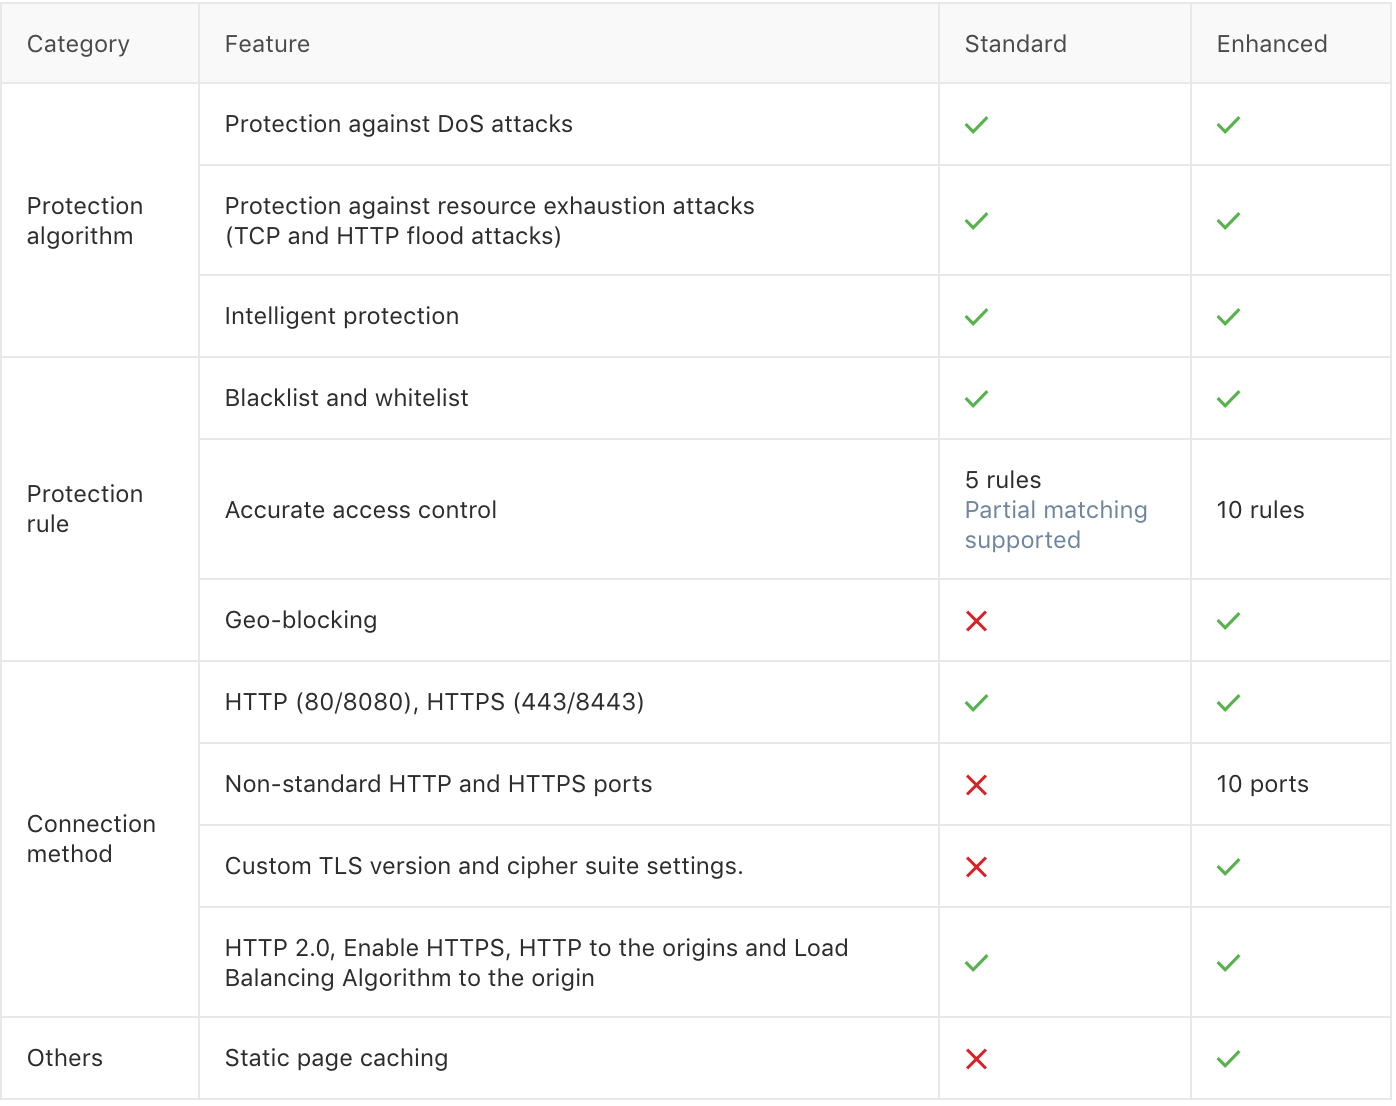
Task: Click Standard checkmark for HTTP (80/8080) row
Action: [x=976, y=703]
